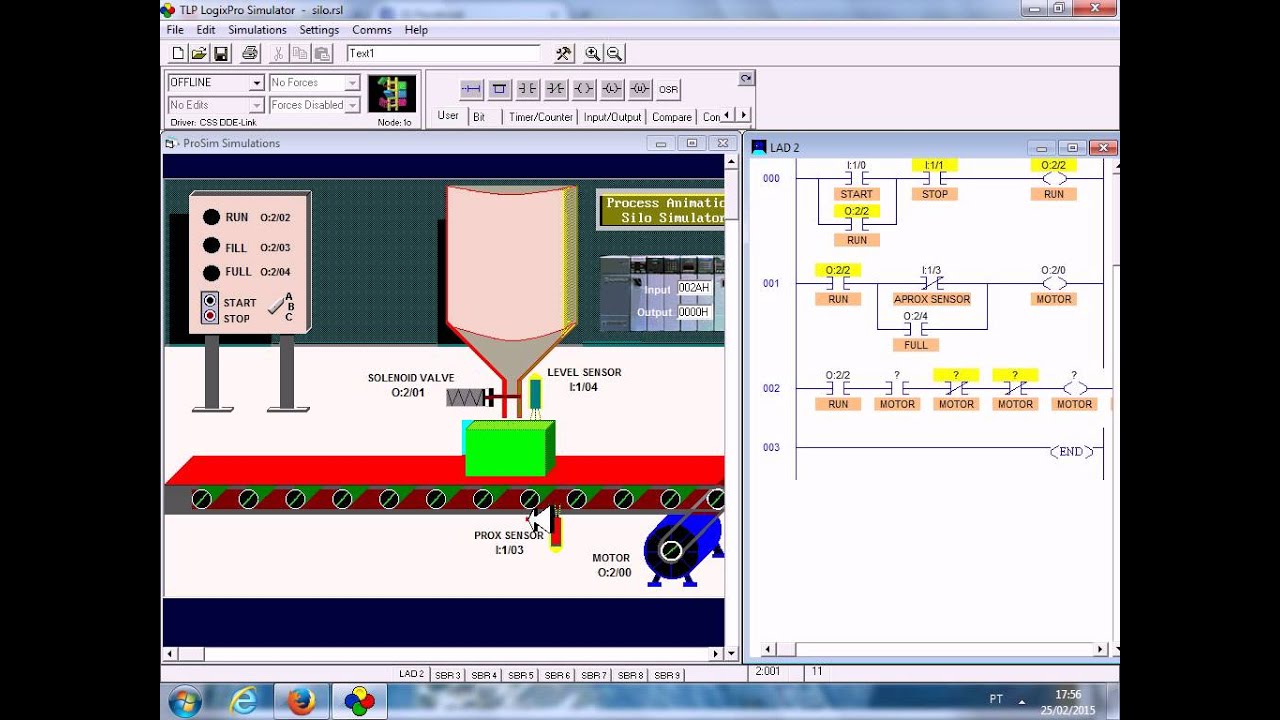Open Firefox from the taskbar
1280x720 pixels.
coord(301,702)
